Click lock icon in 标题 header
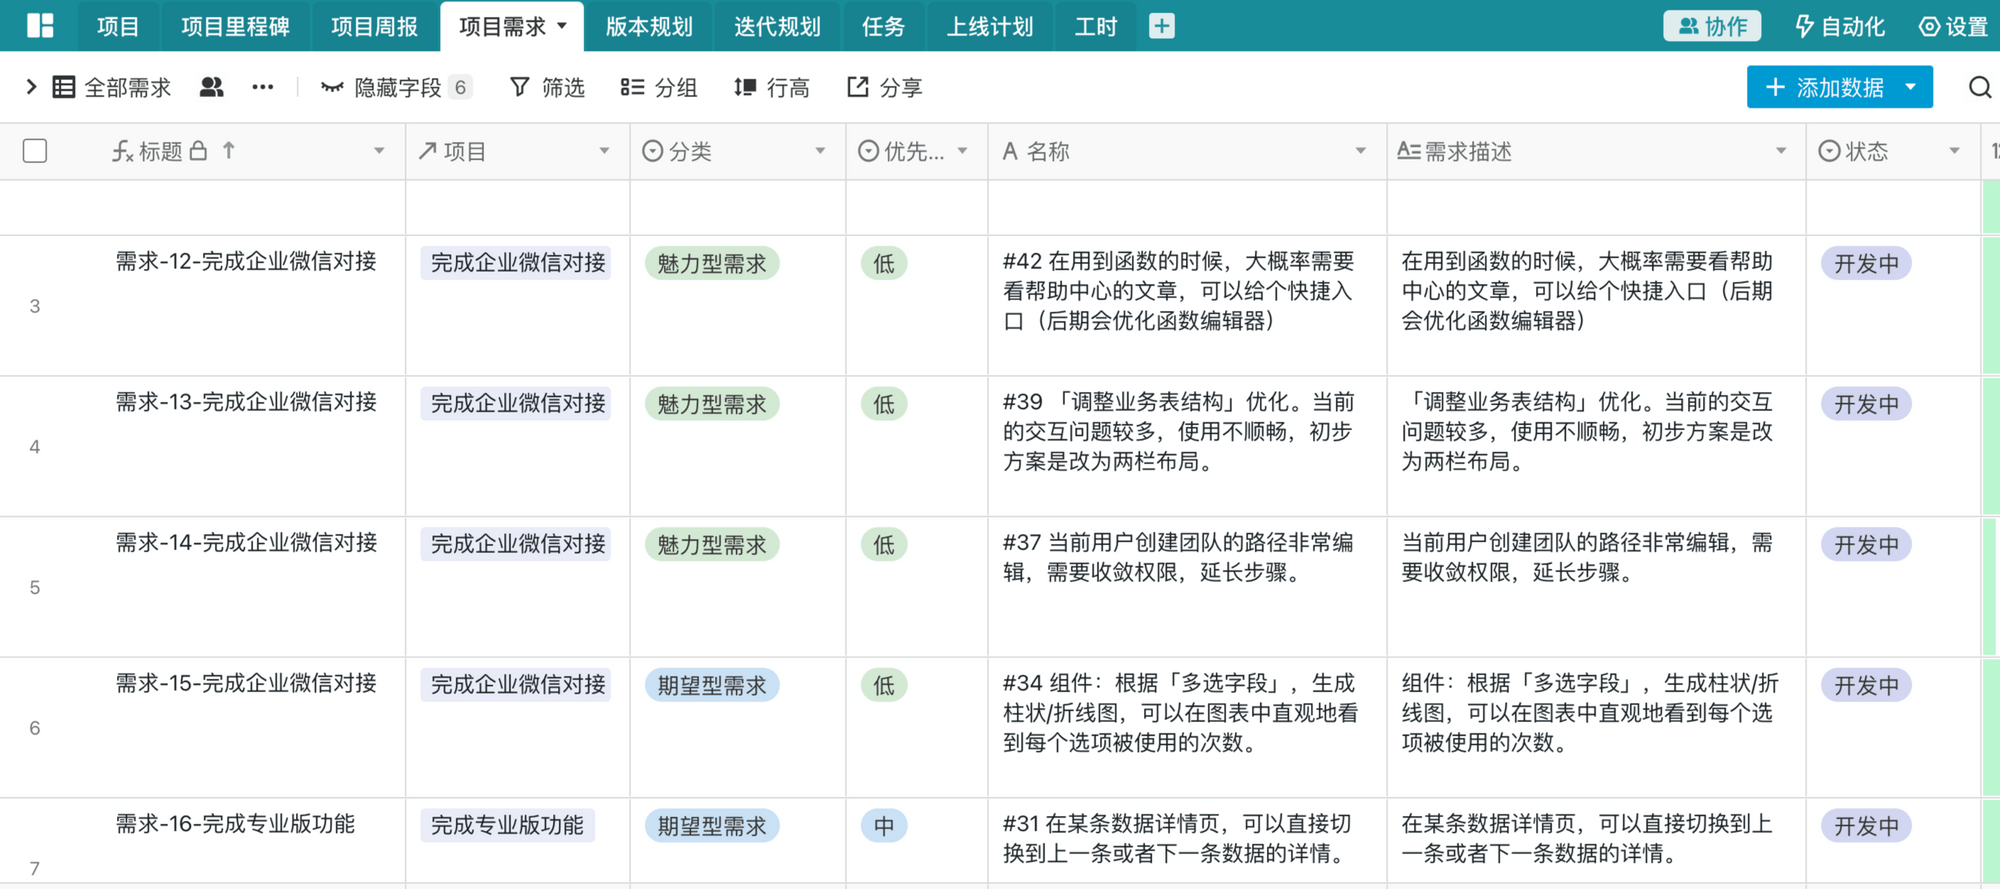The image size is (2000, 889). click(198, 150)
